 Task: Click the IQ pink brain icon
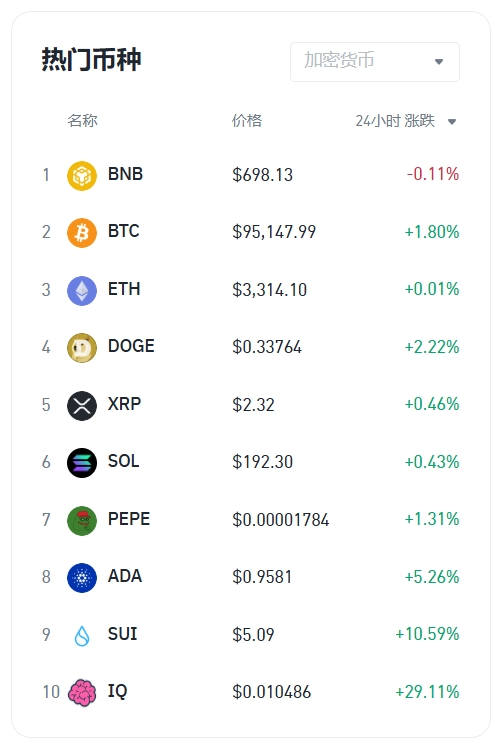[x=82, y=693]
